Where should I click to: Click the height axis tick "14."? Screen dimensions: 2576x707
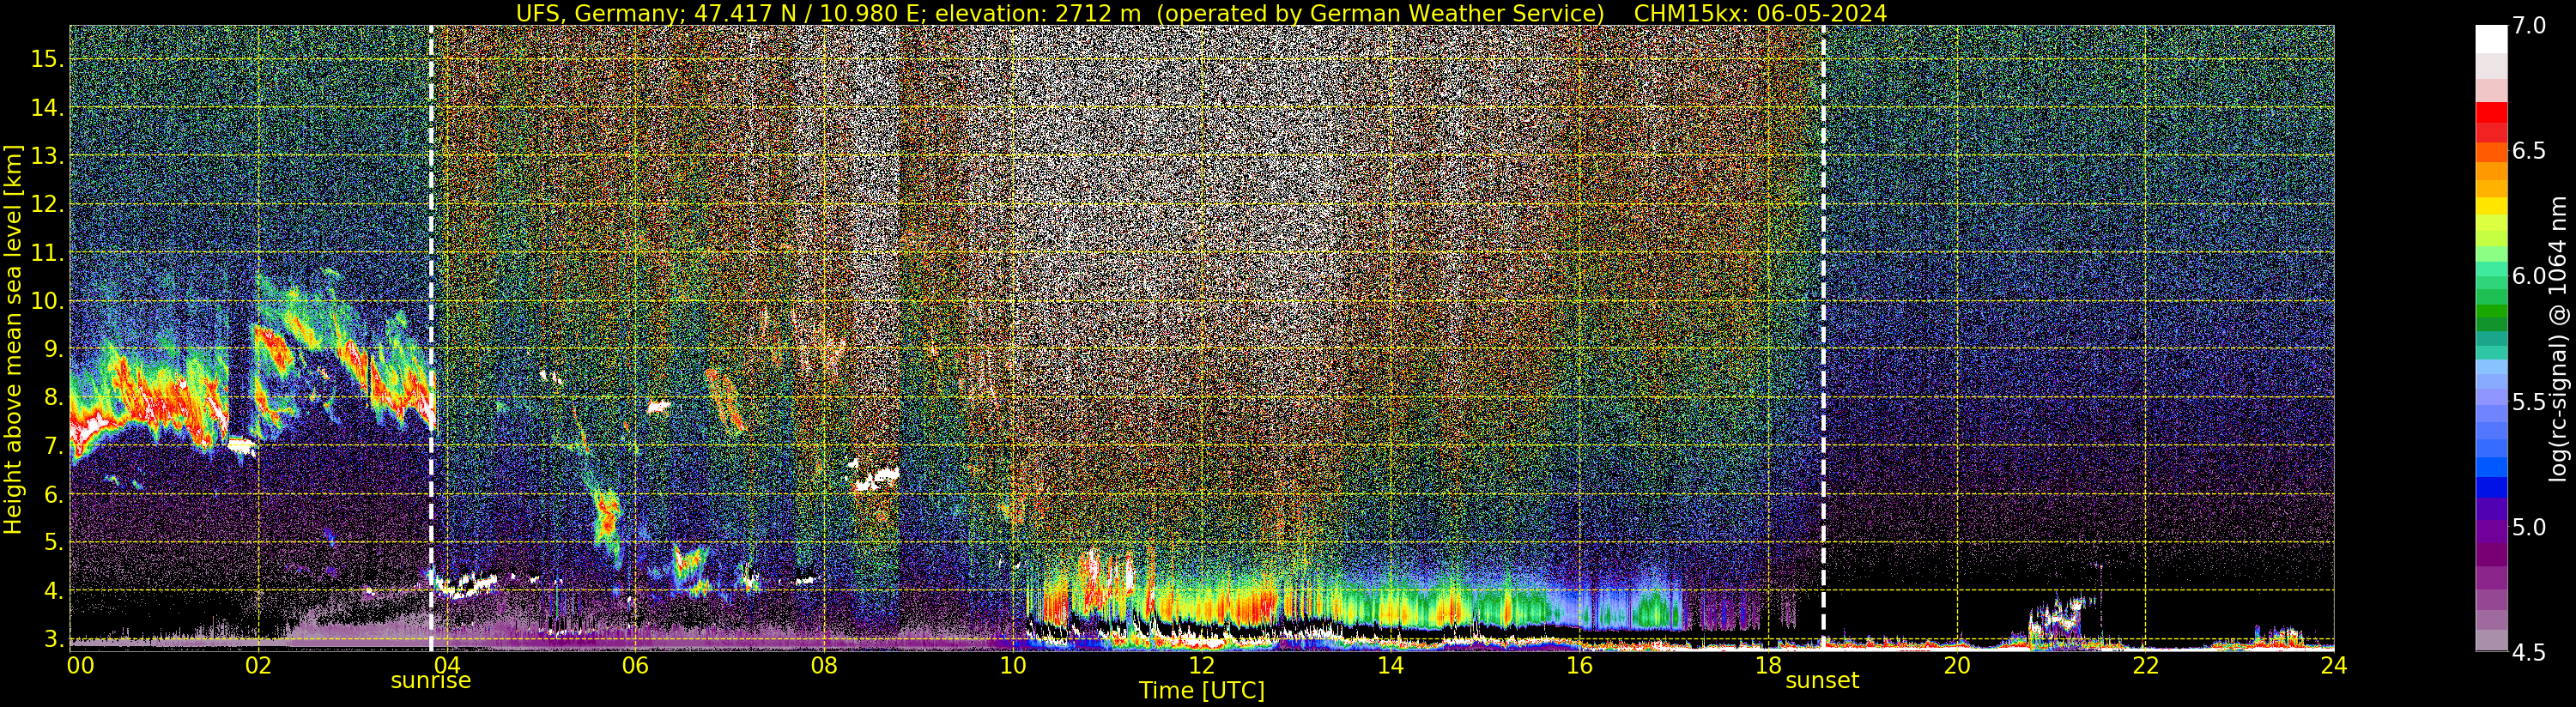click(47, 108)
